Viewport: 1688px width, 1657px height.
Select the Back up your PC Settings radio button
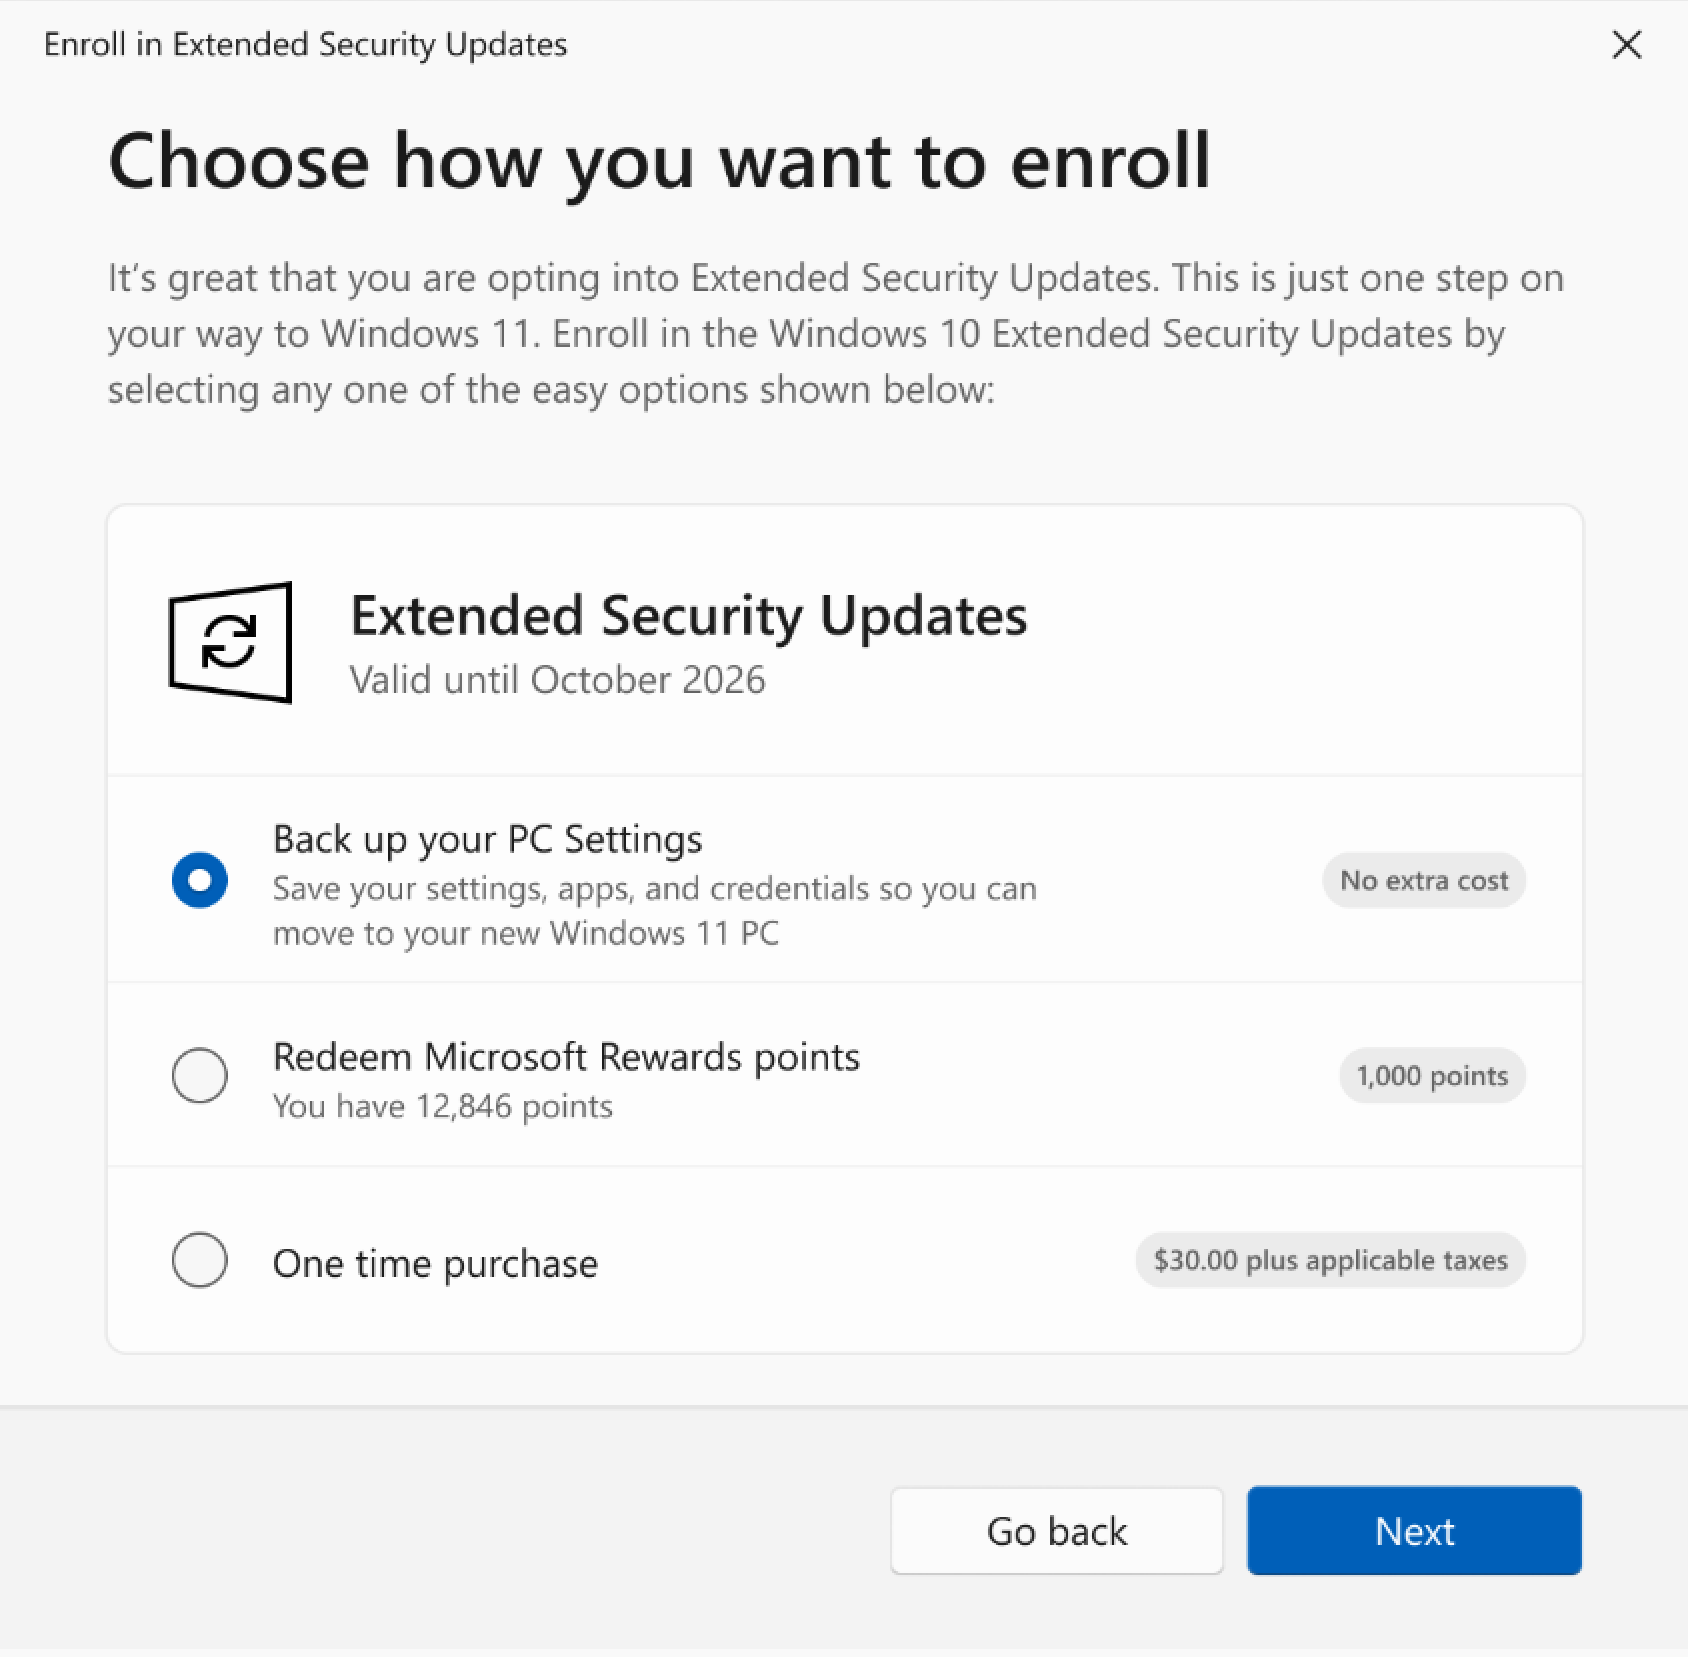(x=200, y=880)
